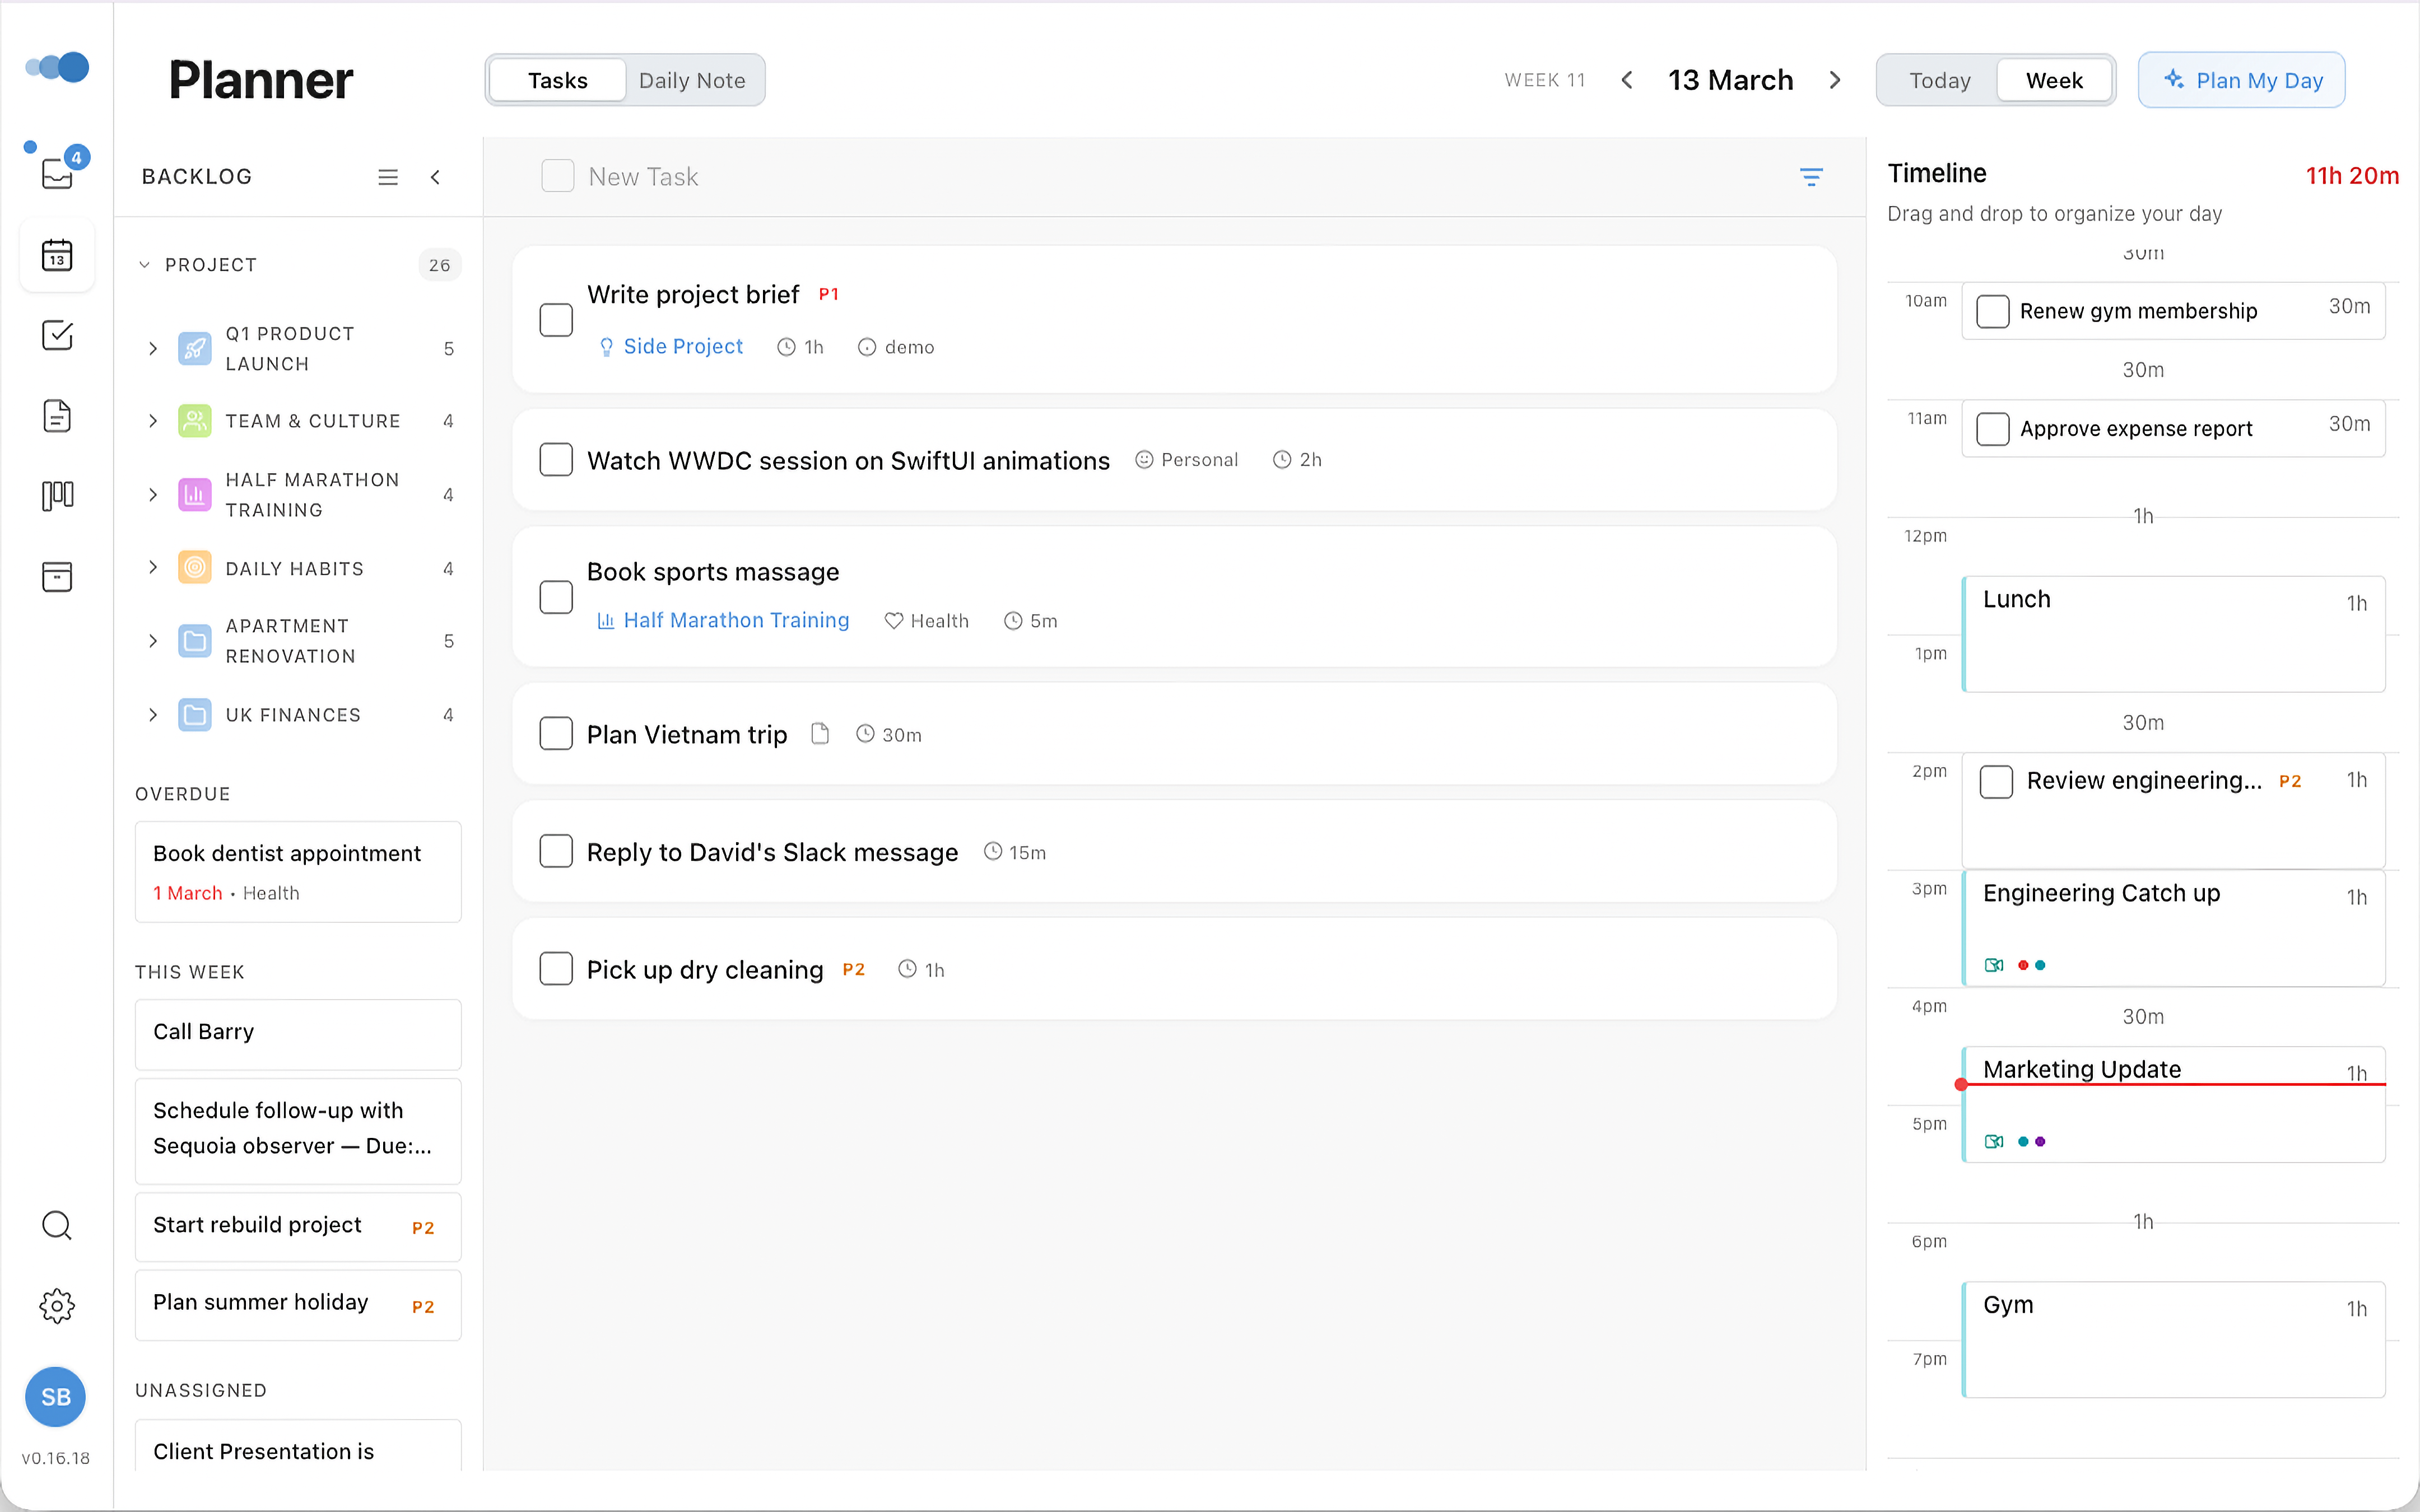Click the video call icon on Engineering Catch up
This screenshot has width=2420, height=1512.
click(x=1994, y=964)
